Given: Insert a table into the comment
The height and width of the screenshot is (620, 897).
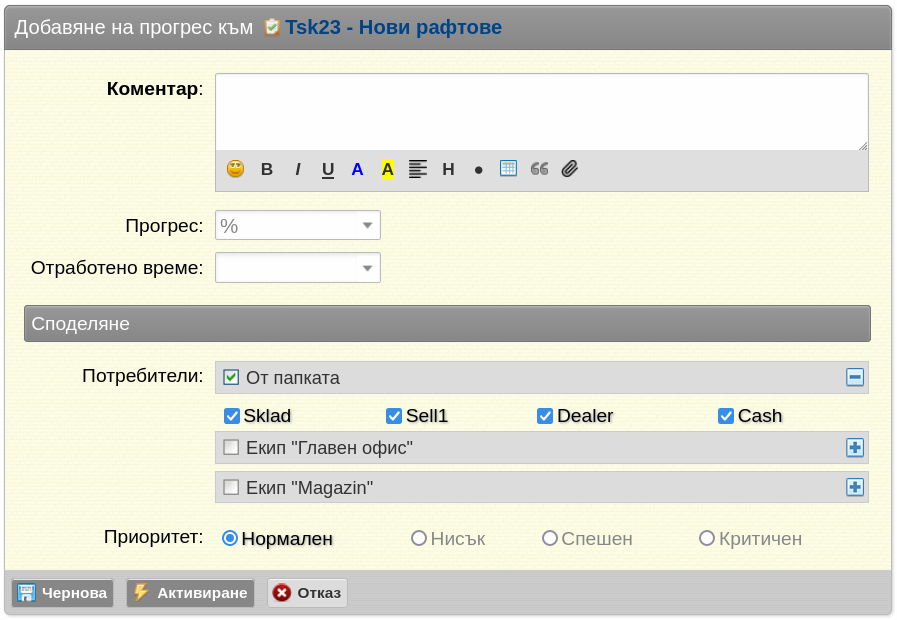Looking at the screenshot, I should (508, 168).
